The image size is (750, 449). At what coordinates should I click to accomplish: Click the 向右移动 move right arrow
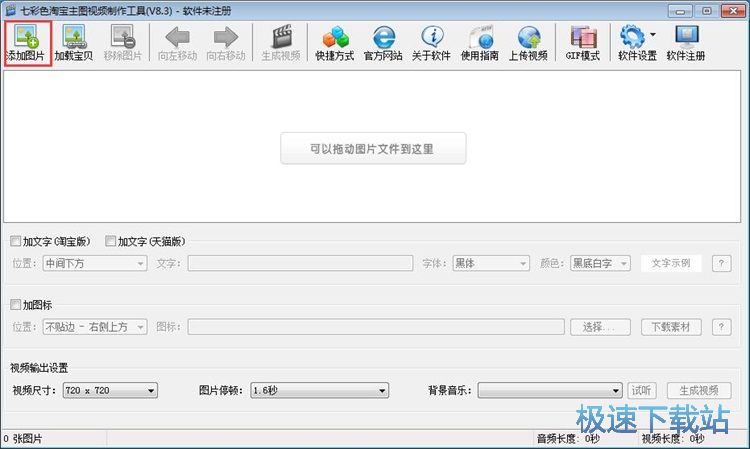click(x=226, y=43)
